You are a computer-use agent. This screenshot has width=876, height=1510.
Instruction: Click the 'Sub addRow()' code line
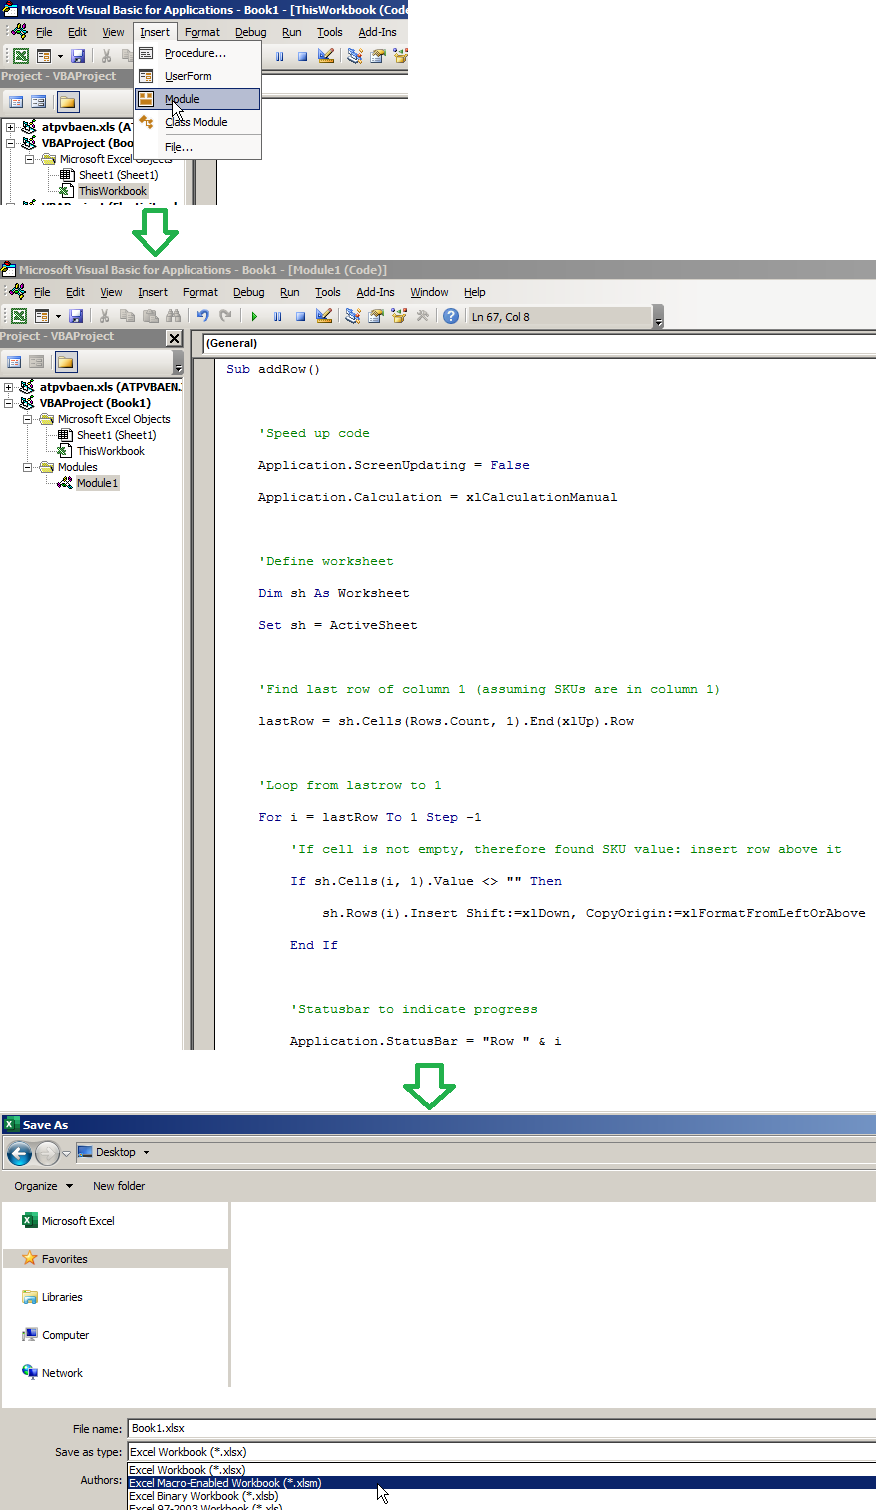[273, 369]
